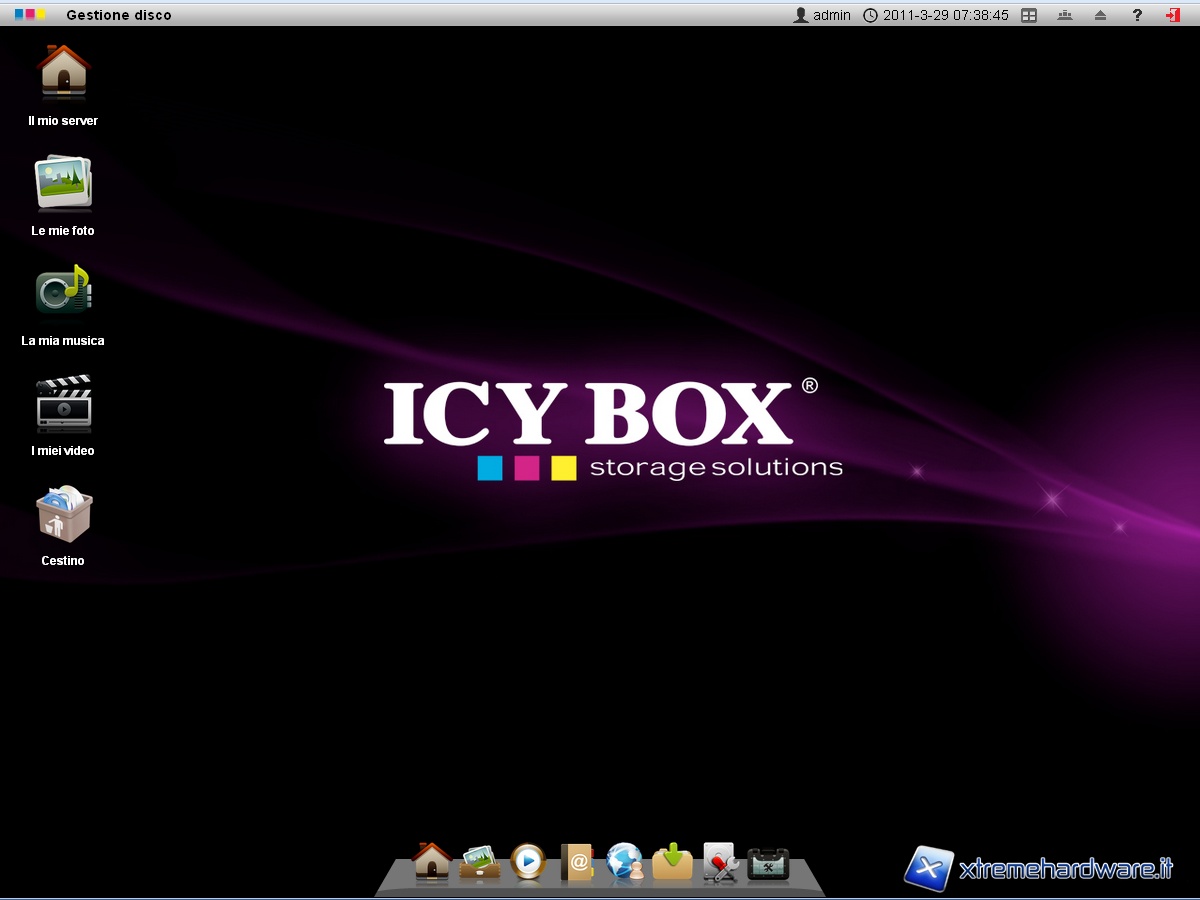
Task: Open the colored squares main menu
Action: (30, 15)
